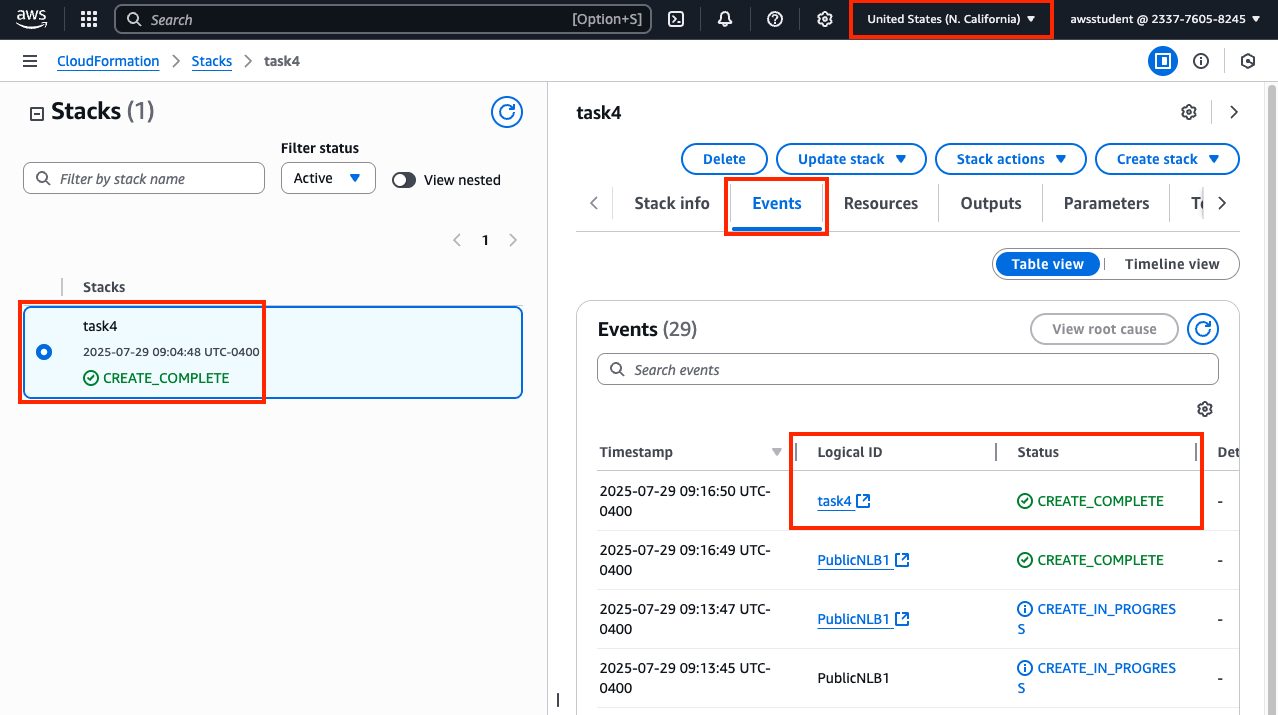Open the task4 Logical ID link
The image size is (1278, 715).
834,501
